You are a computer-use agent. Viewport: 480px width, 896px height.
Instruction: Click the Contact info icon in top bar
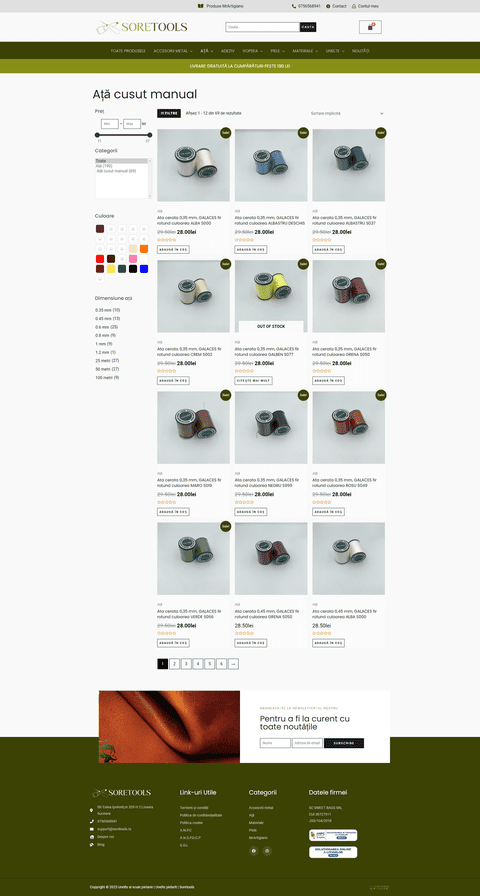coord(328,6)
